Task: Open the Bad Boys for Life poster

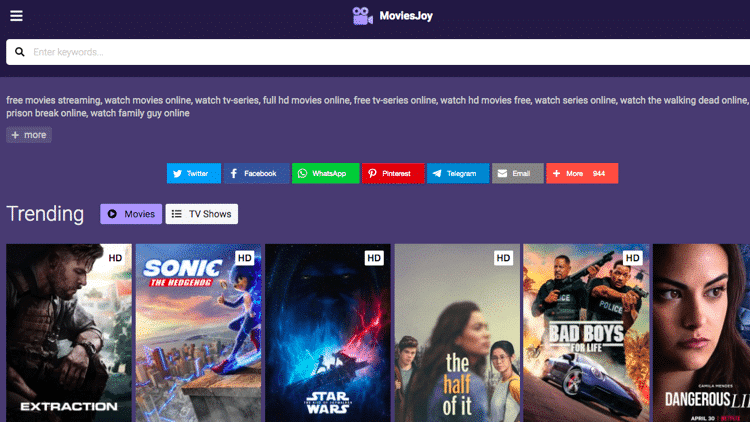Action: click(586, 333)
